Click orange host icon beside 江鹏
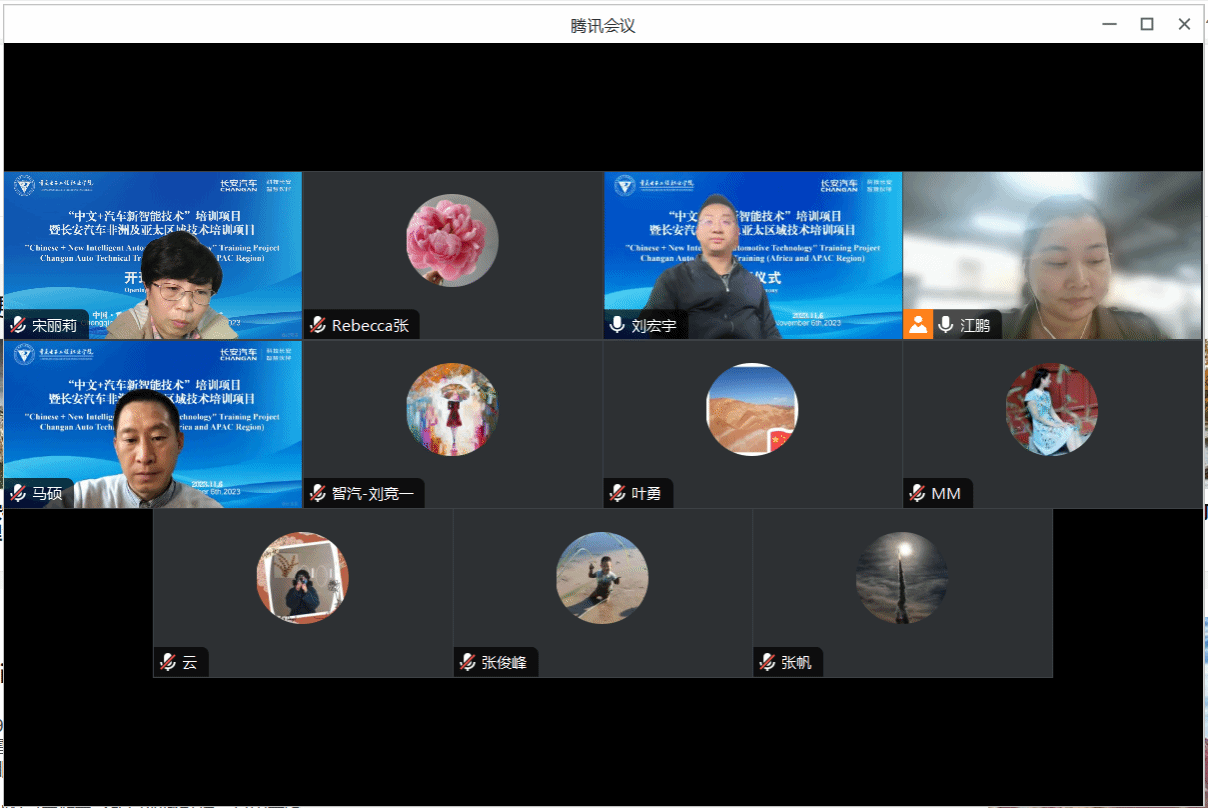This screenshot has width=1208, height=808. click(x=918, y=325)
